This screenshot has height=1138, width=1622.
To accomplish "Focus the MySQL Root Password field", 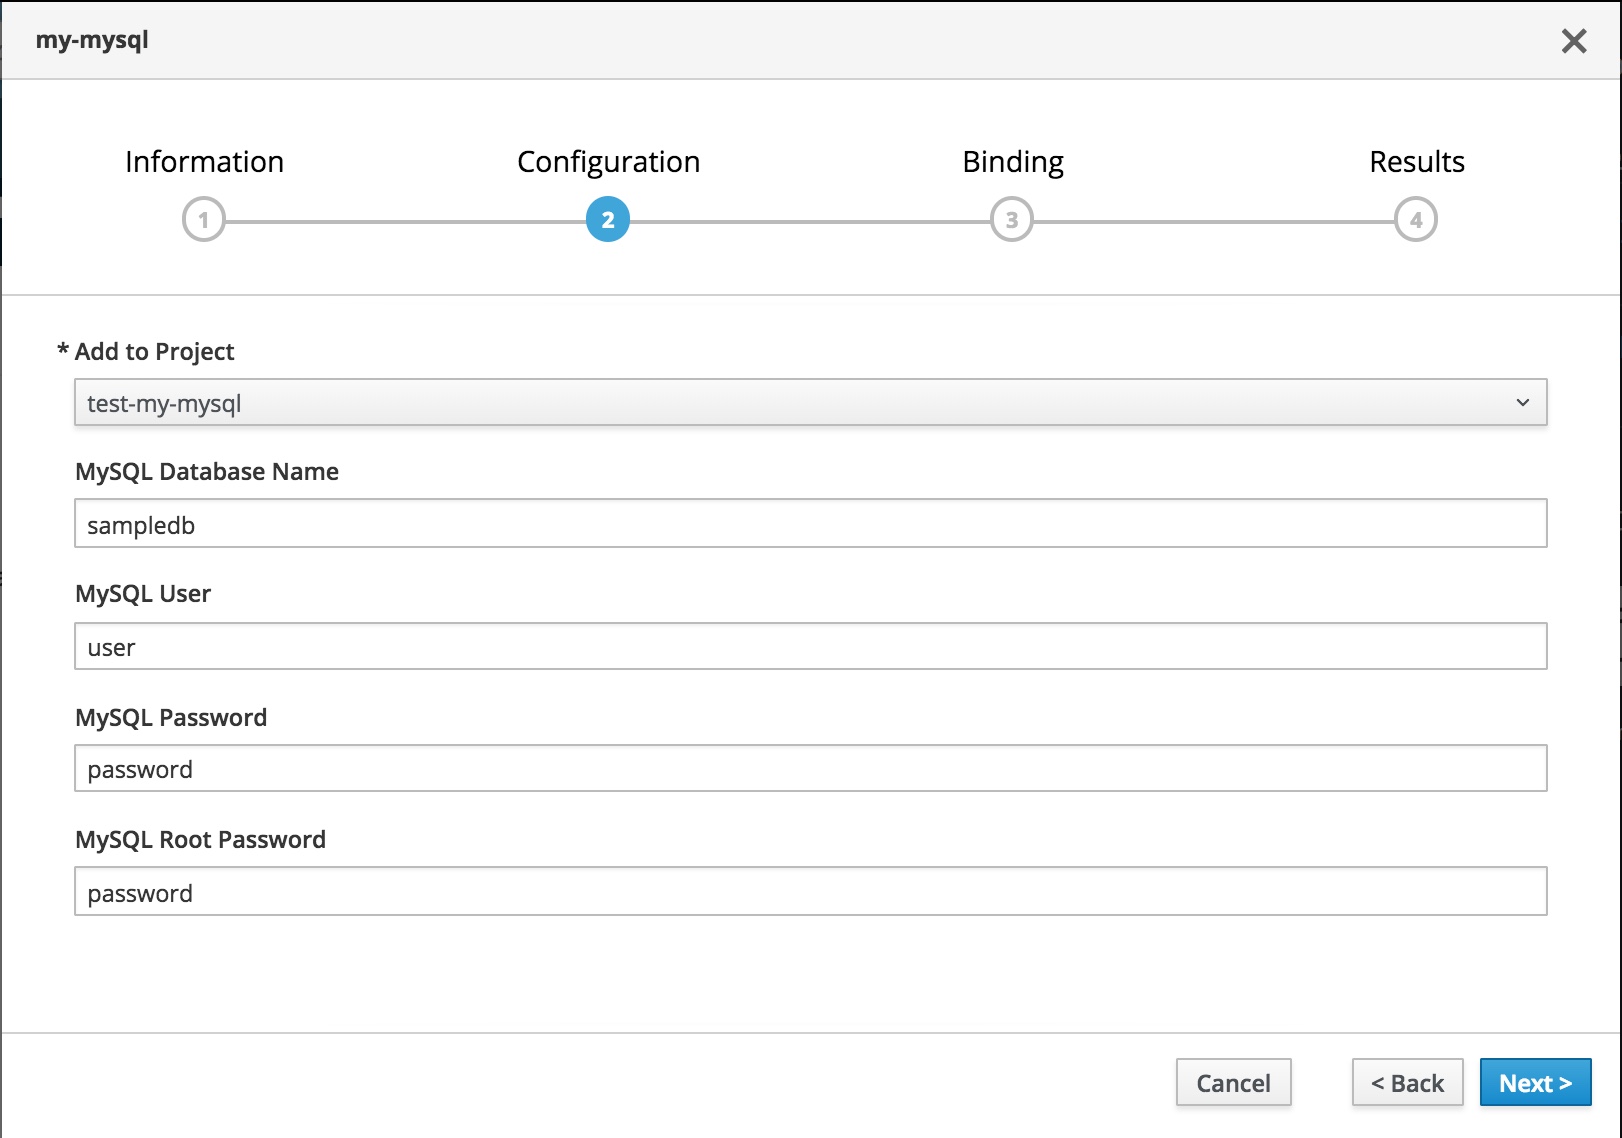I will (811, 891).
